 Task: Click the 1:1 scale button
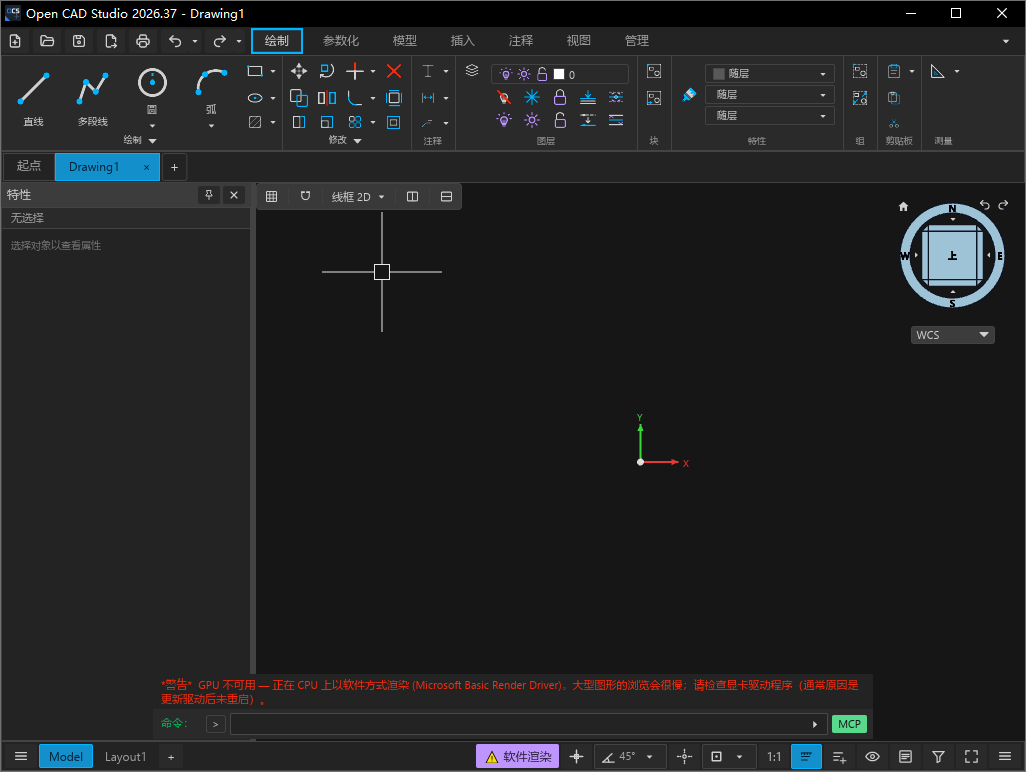(774, 757)
